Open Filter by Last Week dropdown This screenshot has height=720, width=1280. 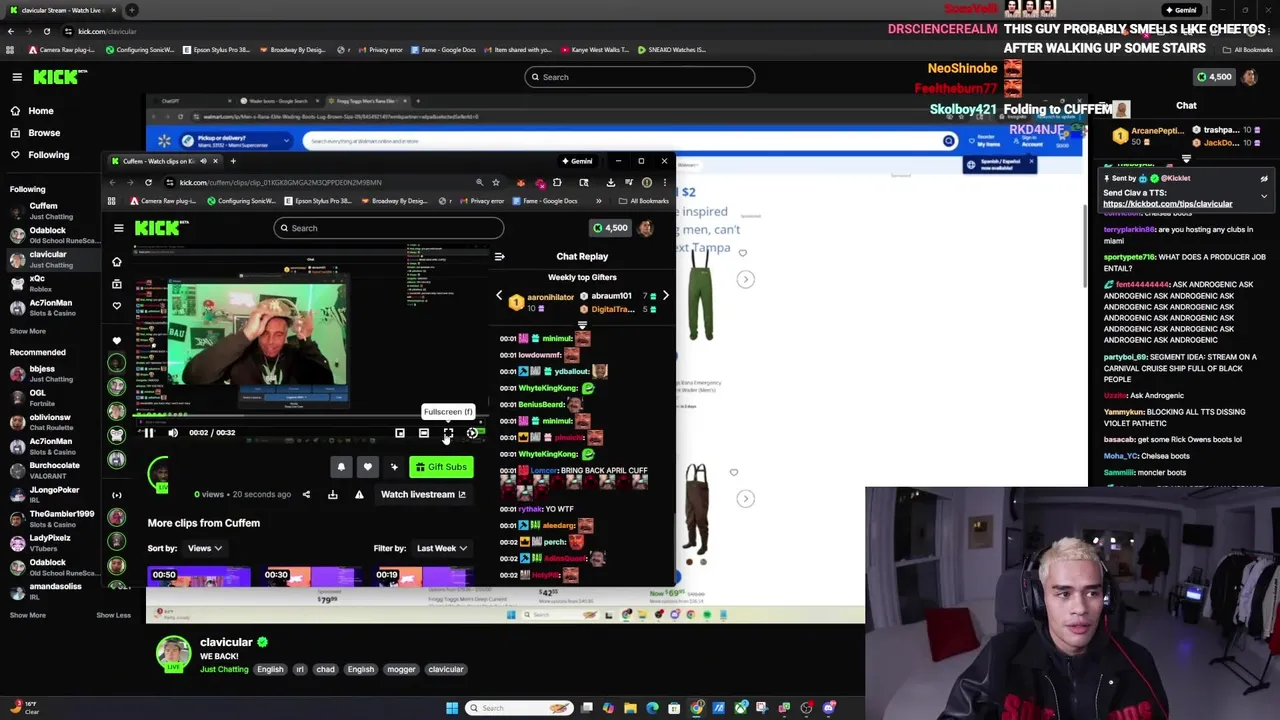pos(442,548)
